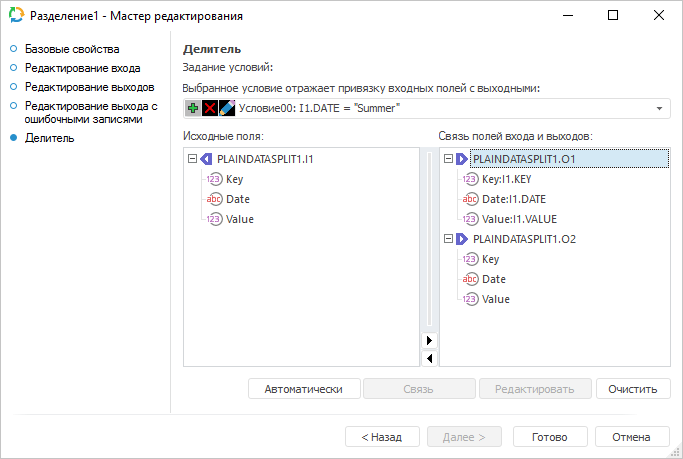Collapse the PLAINDATASPLIT1.O2 output node
This screenshot has height=459, width=683.
(448, 239)
